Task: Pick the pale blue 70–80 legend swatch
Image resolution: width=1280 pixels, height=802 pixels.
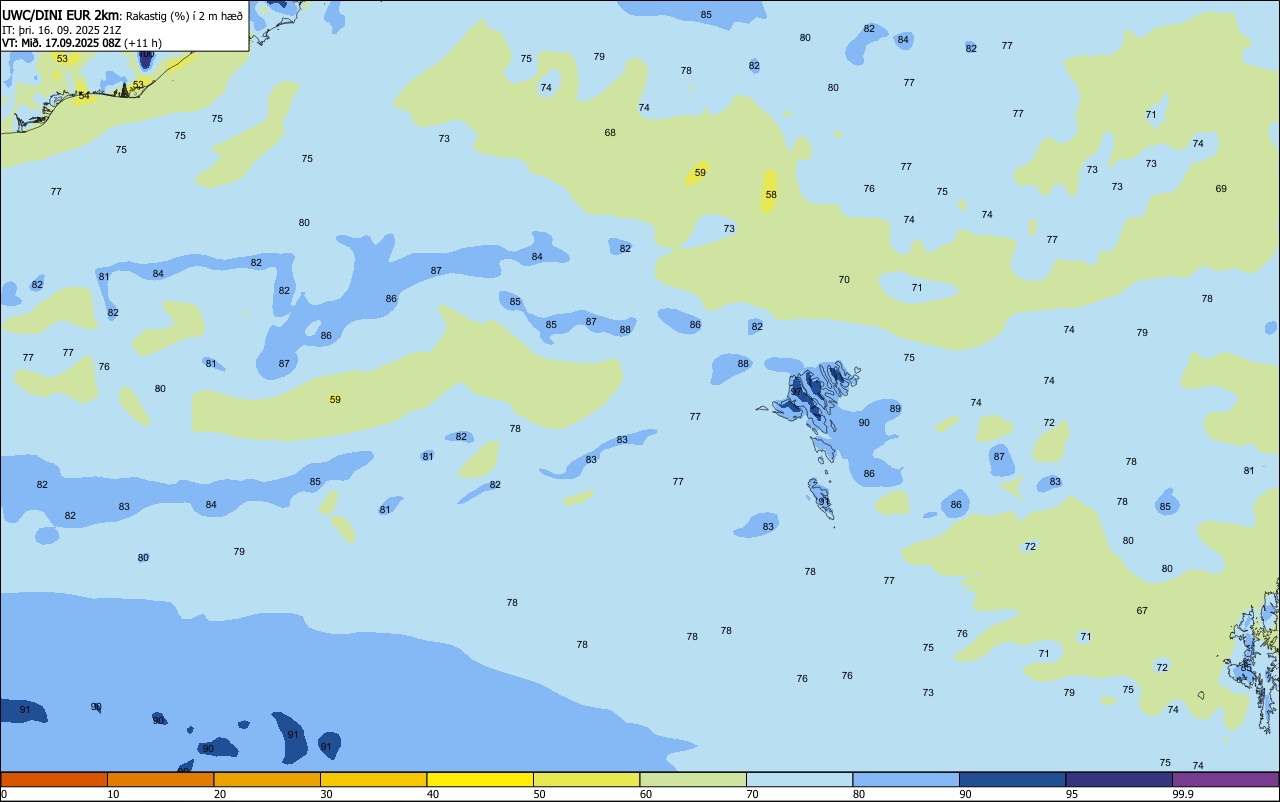Action: (799, 779)
